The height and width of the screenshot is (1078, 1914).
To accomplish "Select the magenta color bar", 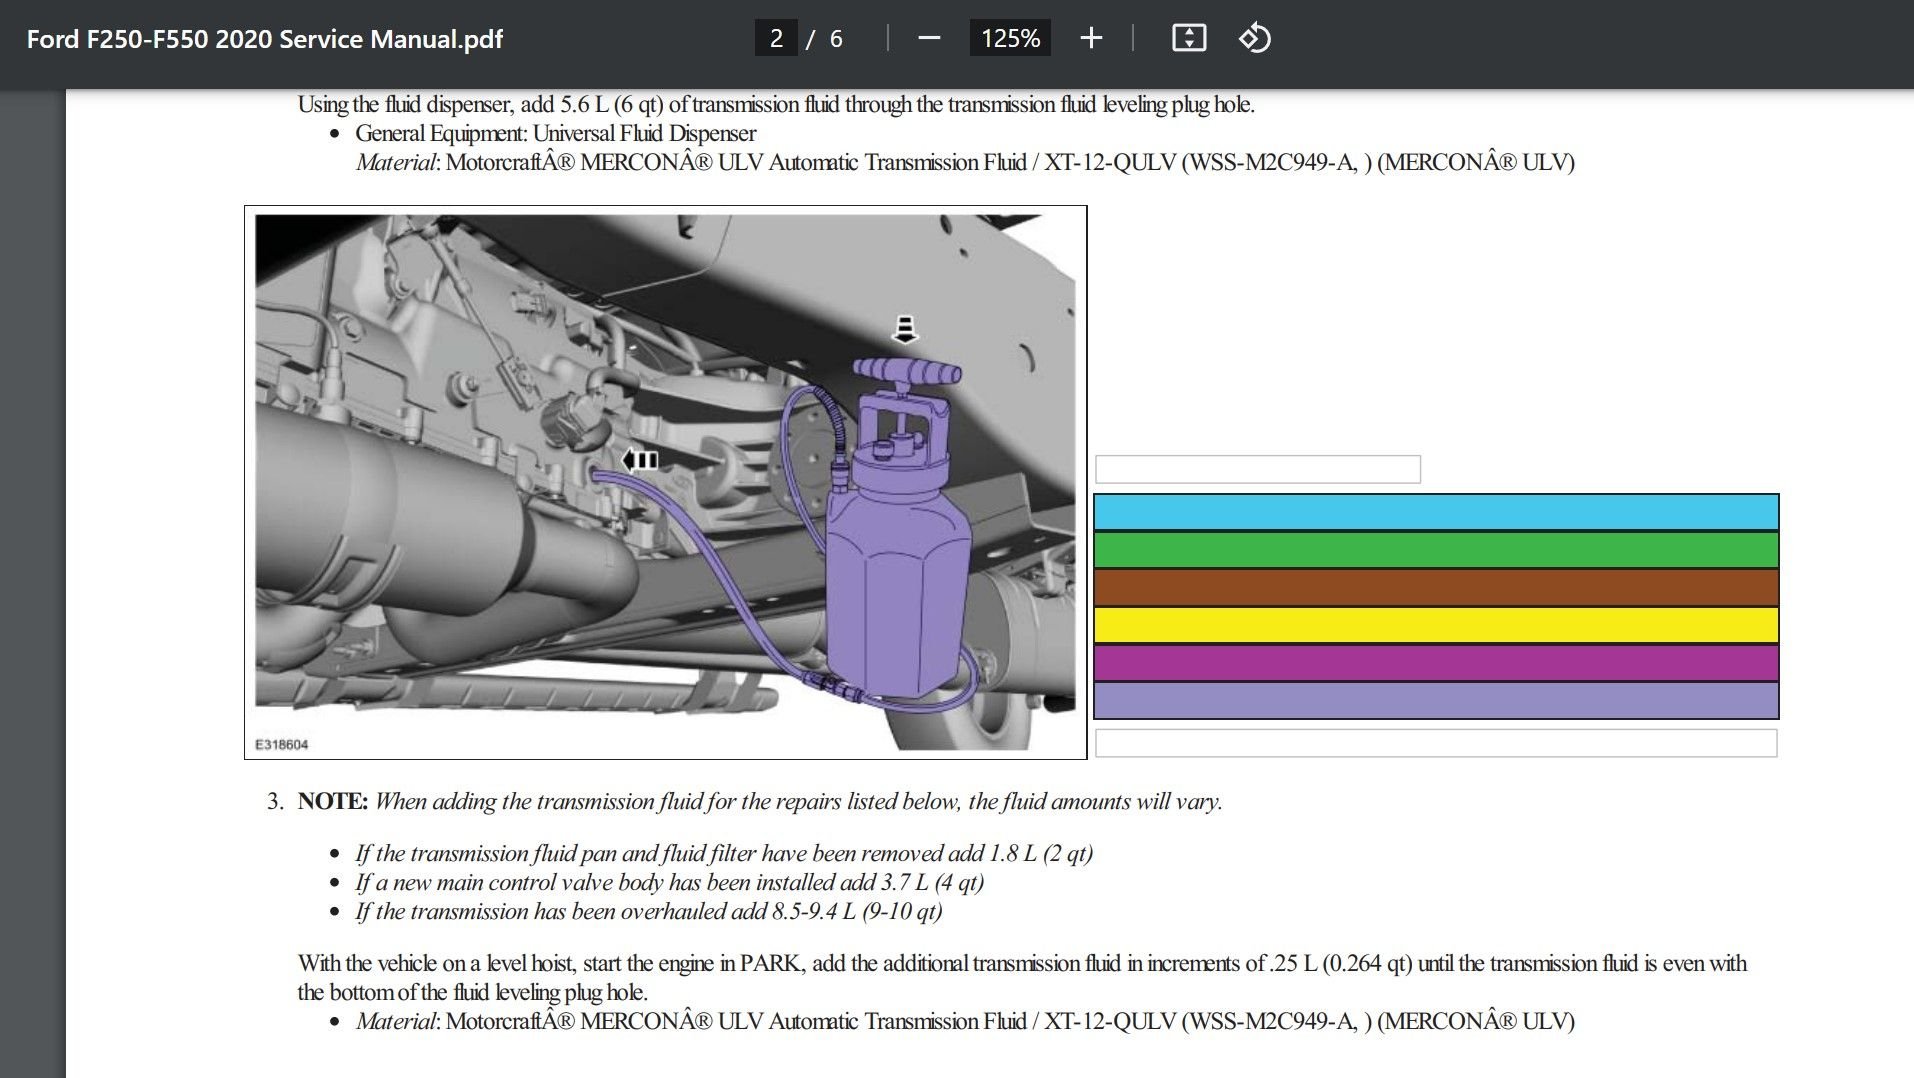I will pyautogui.click(x=1435, y=663).
